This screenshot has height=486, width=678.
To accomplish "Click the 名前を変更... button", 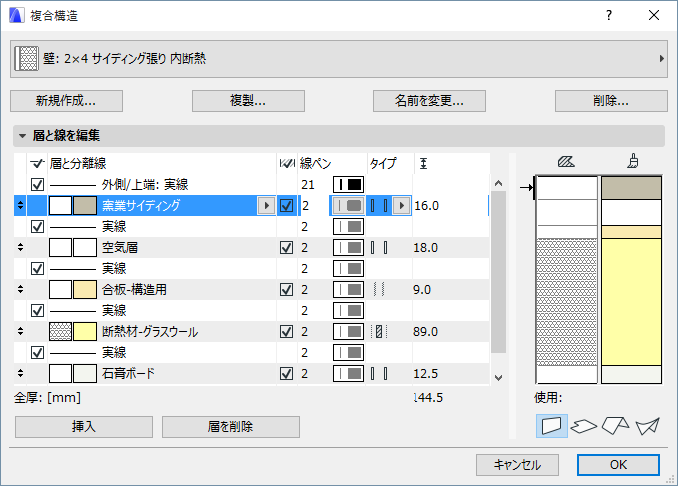I will click(x=429, y=101).
